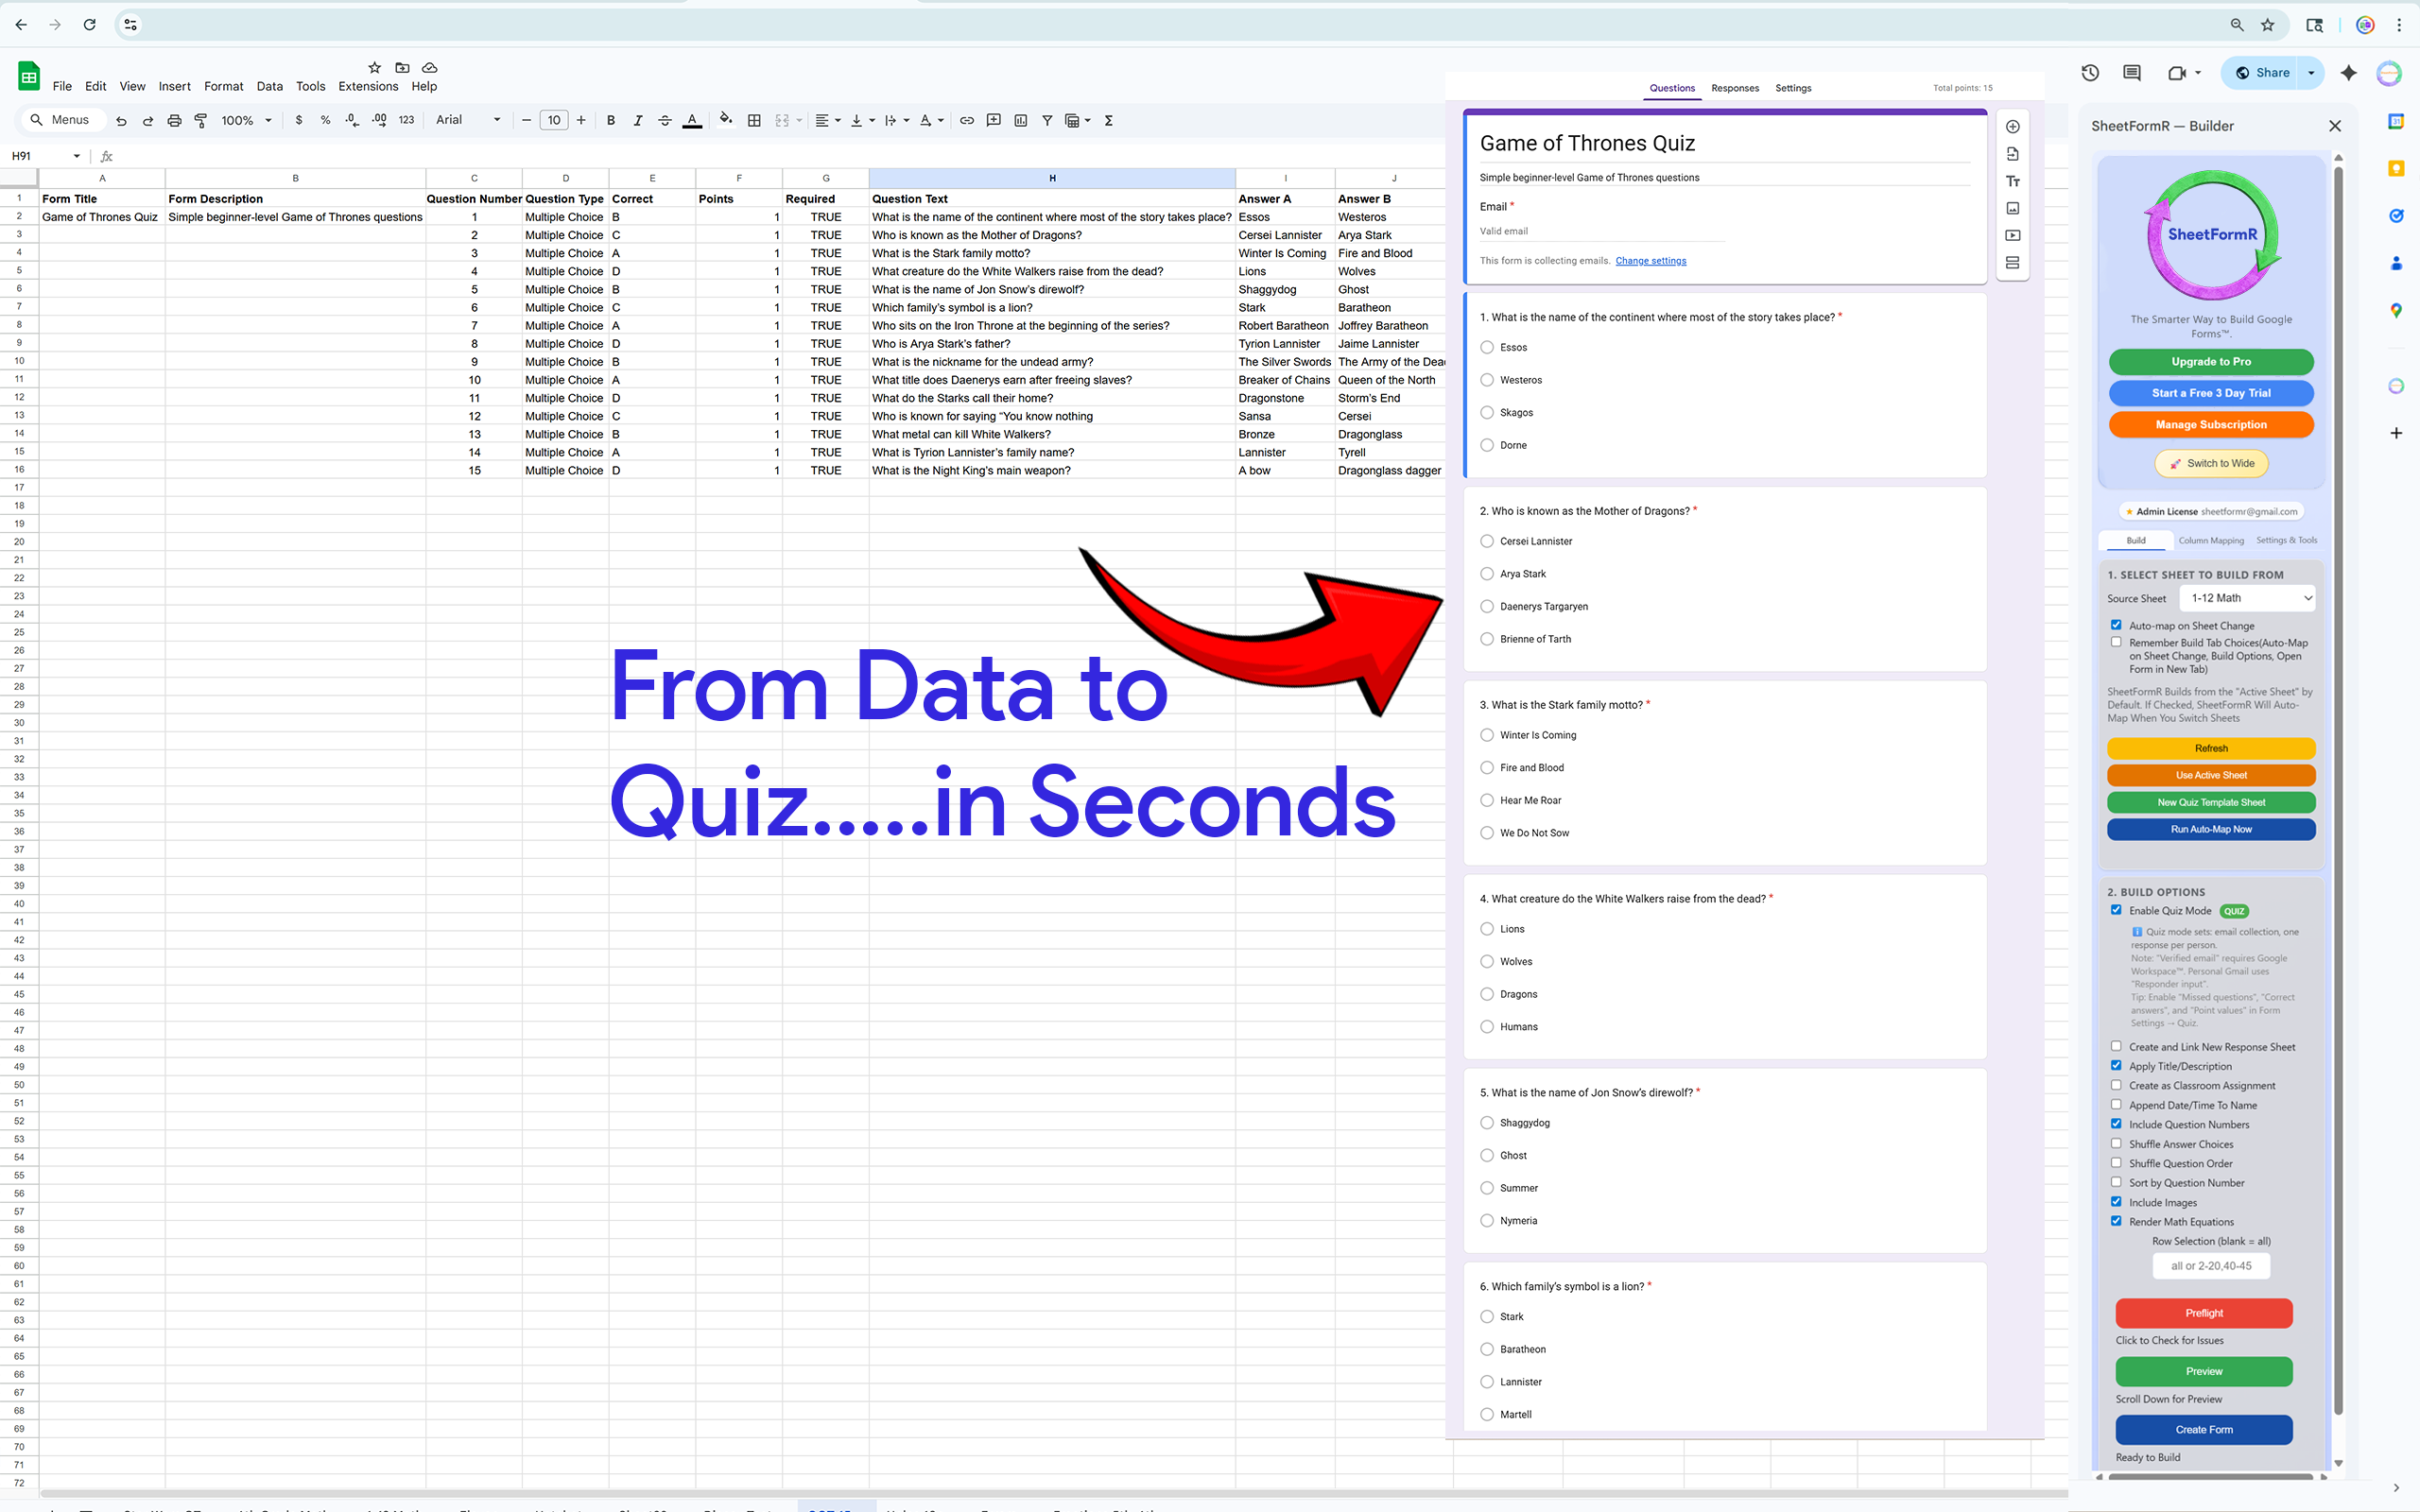Open the Extensions menu
The height and width of the screenshot is (1512, 2420).
tap(368, 86)
